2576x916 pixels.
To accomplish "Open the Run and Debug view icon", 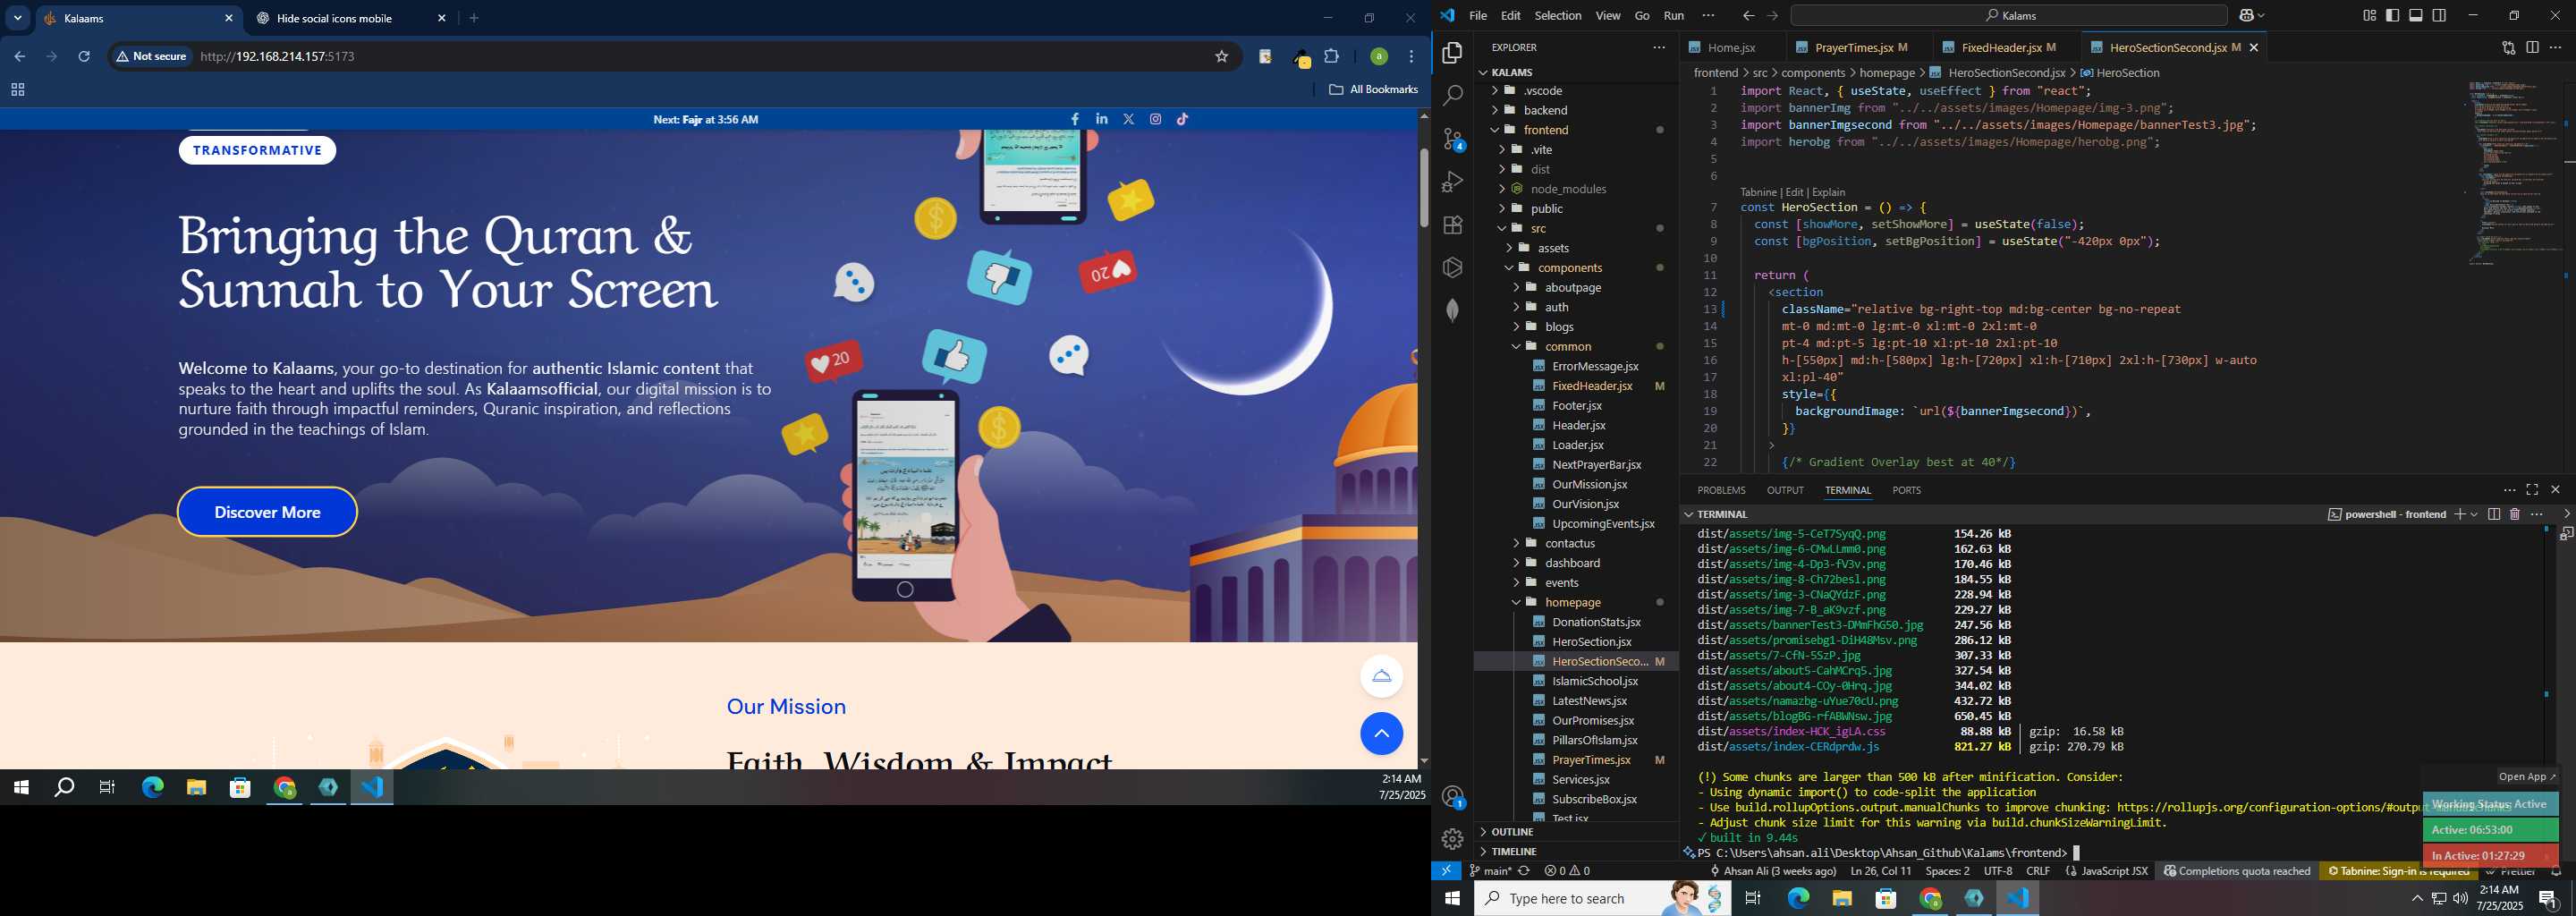I will 1452,182.
